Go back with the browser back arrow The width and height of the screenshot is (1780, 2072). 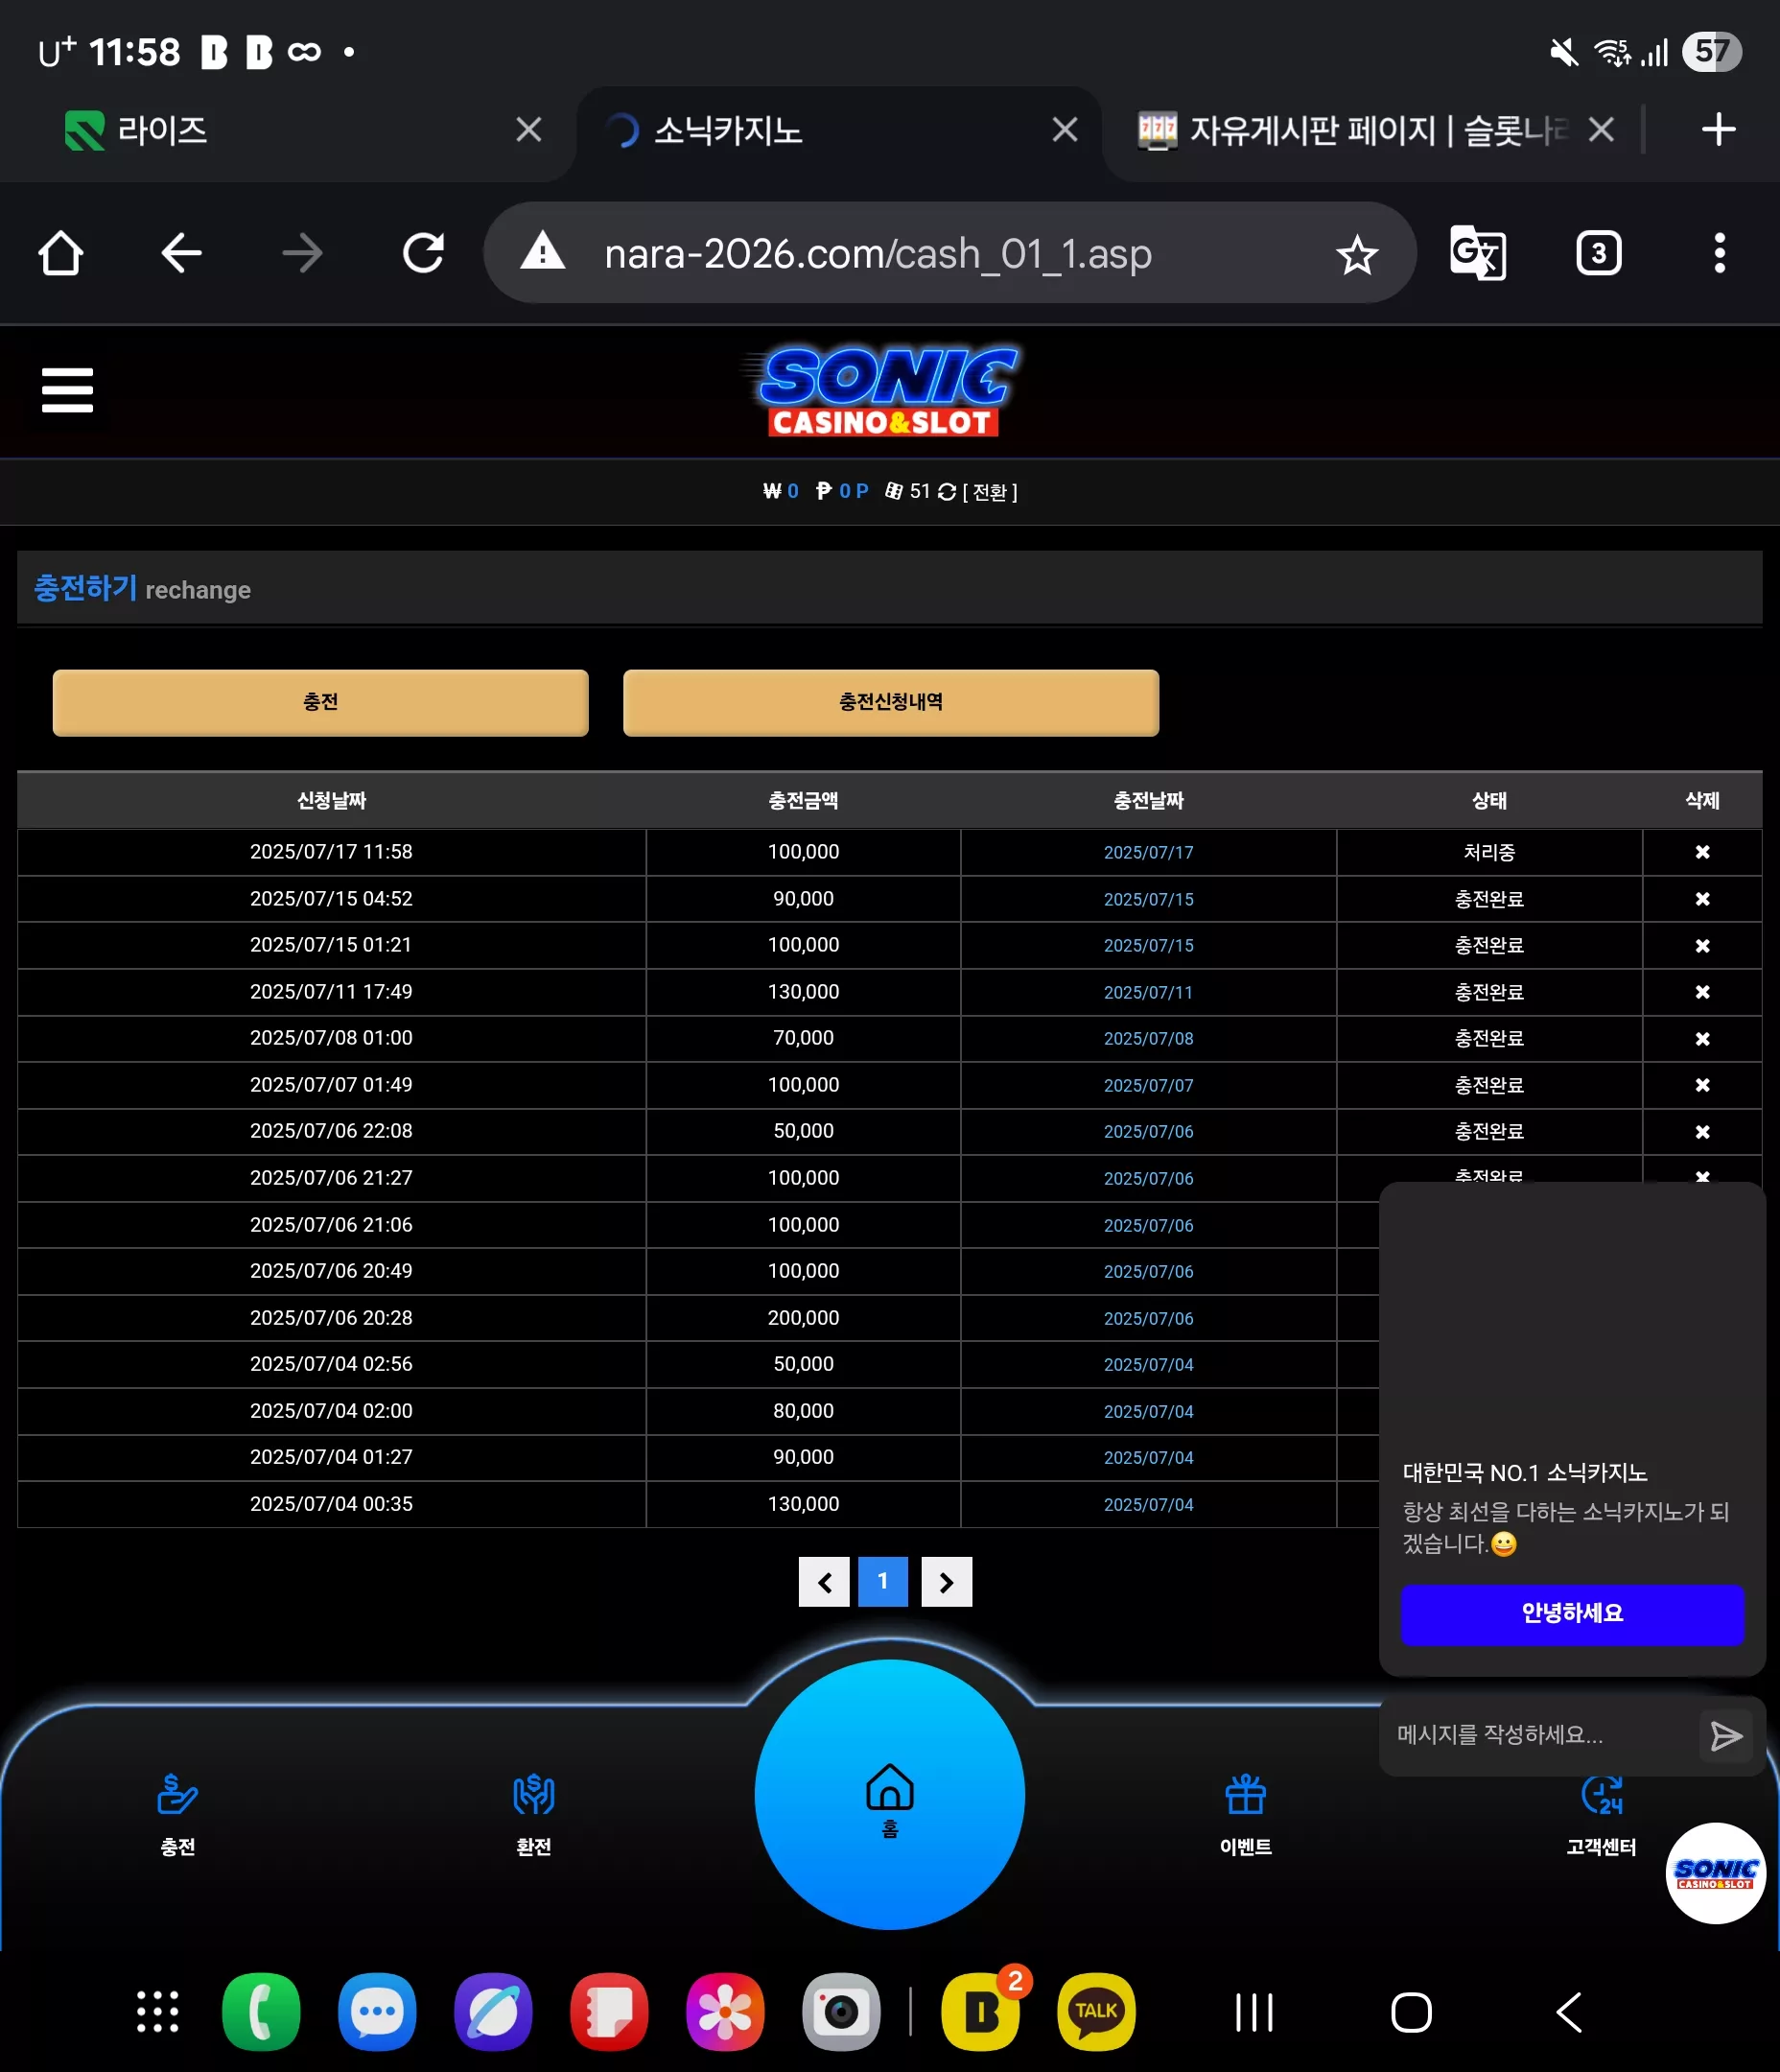182,253
